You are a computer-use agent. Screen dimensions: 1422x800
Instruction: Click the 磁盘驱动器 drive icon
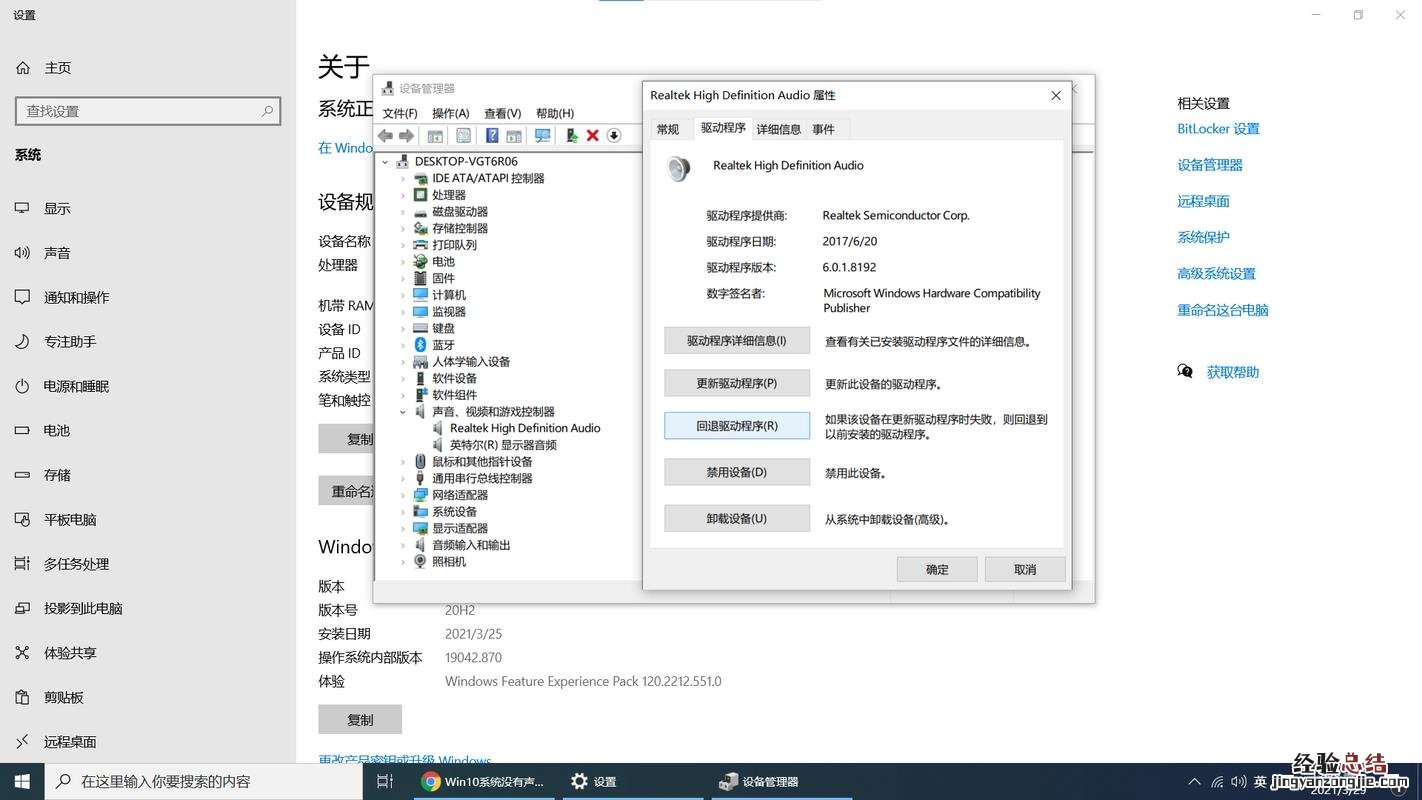coord(421,212)
